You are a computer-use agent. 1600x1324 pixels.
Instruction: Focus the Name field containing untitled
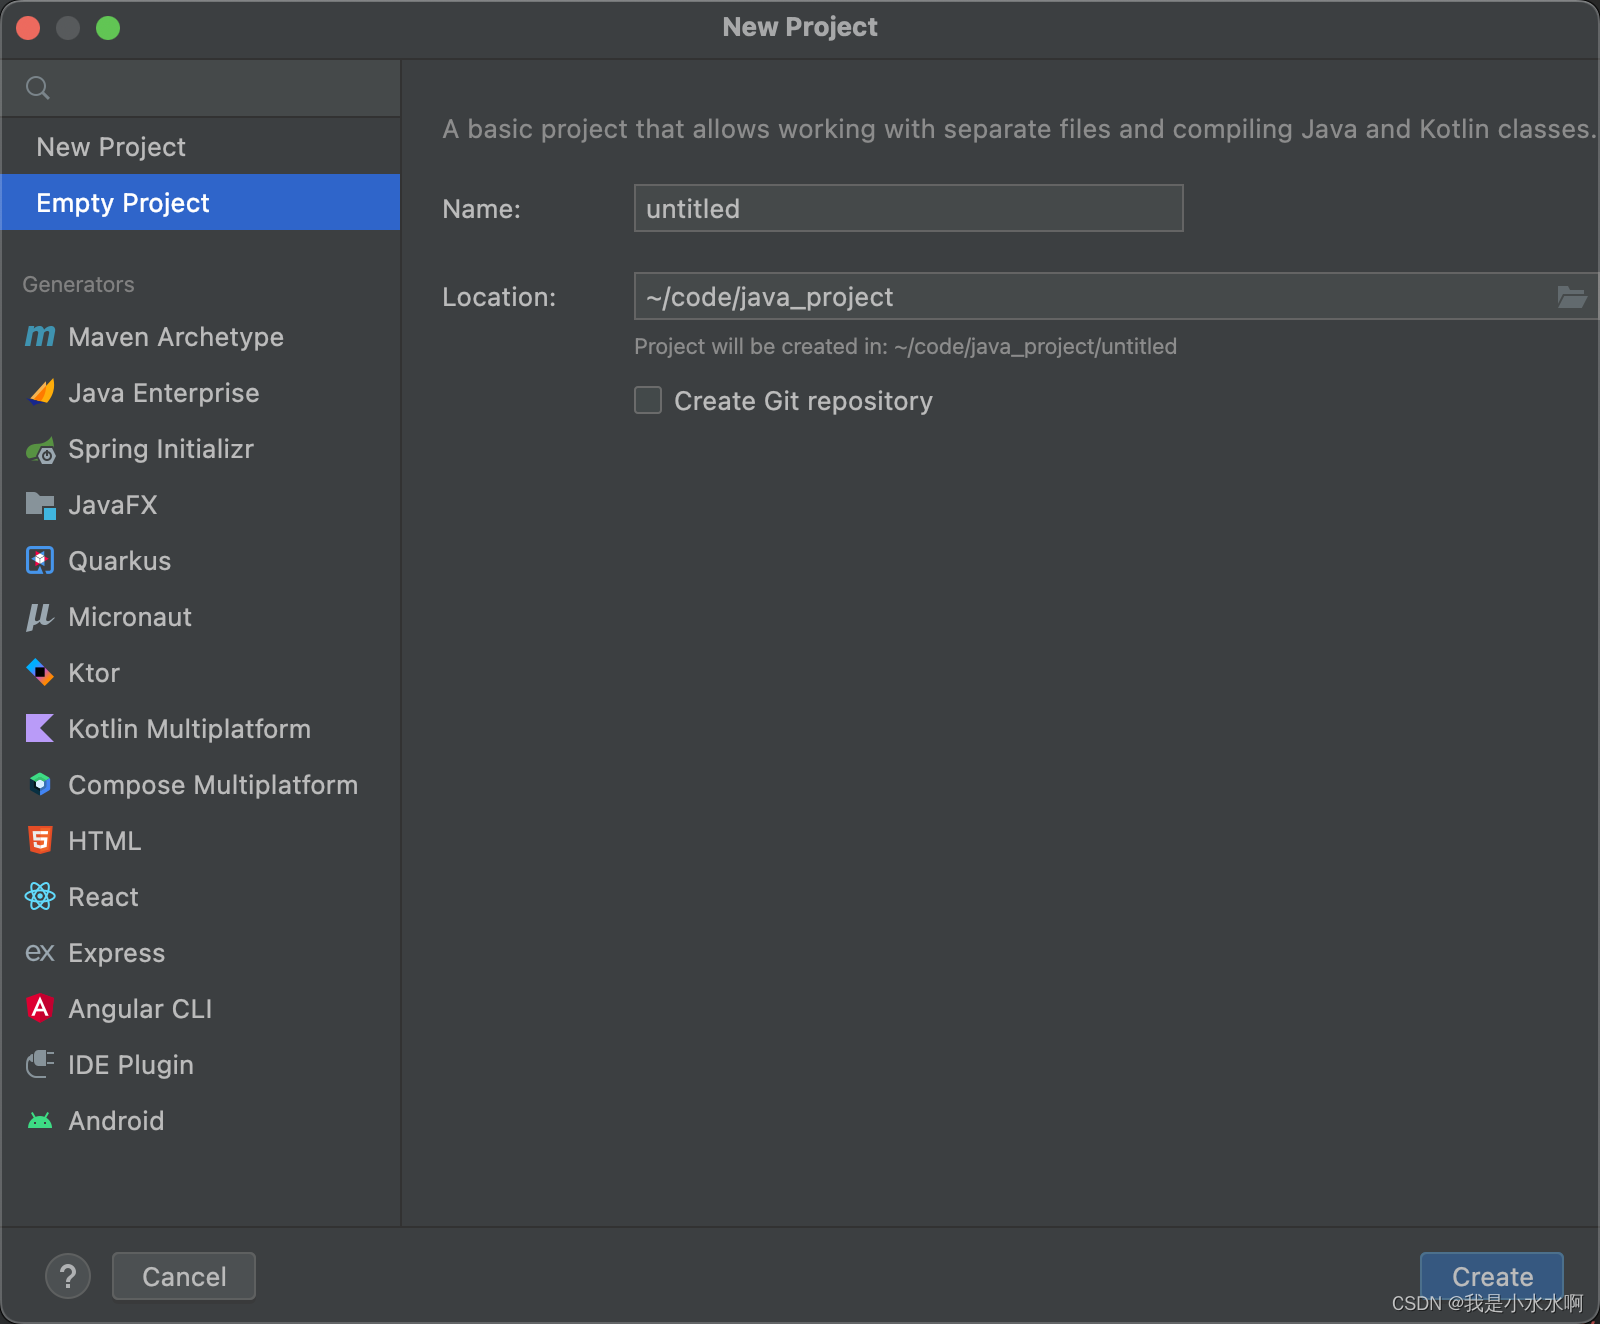click(908, 208)
